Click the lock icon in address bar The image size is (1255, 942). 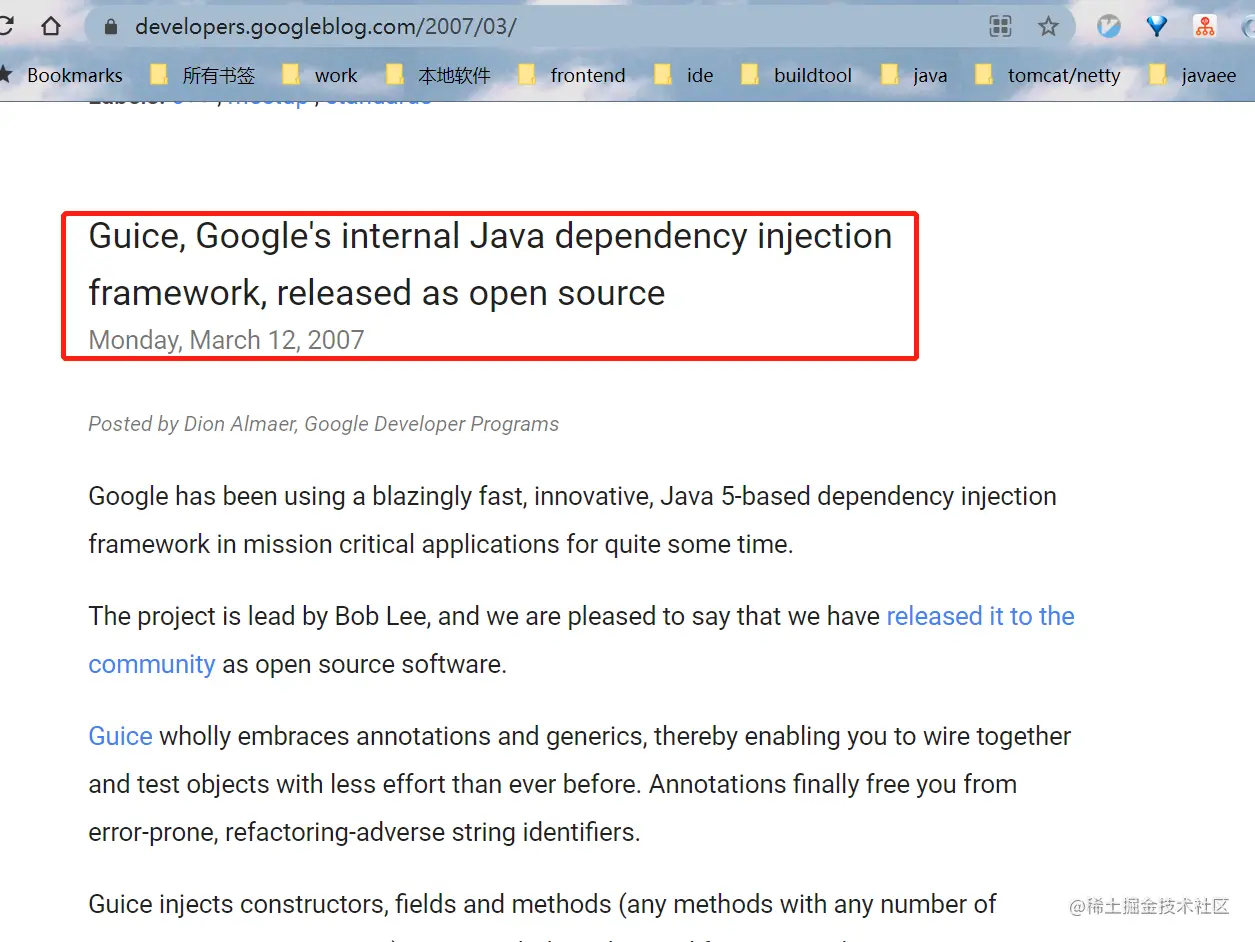tap(111, 27)
